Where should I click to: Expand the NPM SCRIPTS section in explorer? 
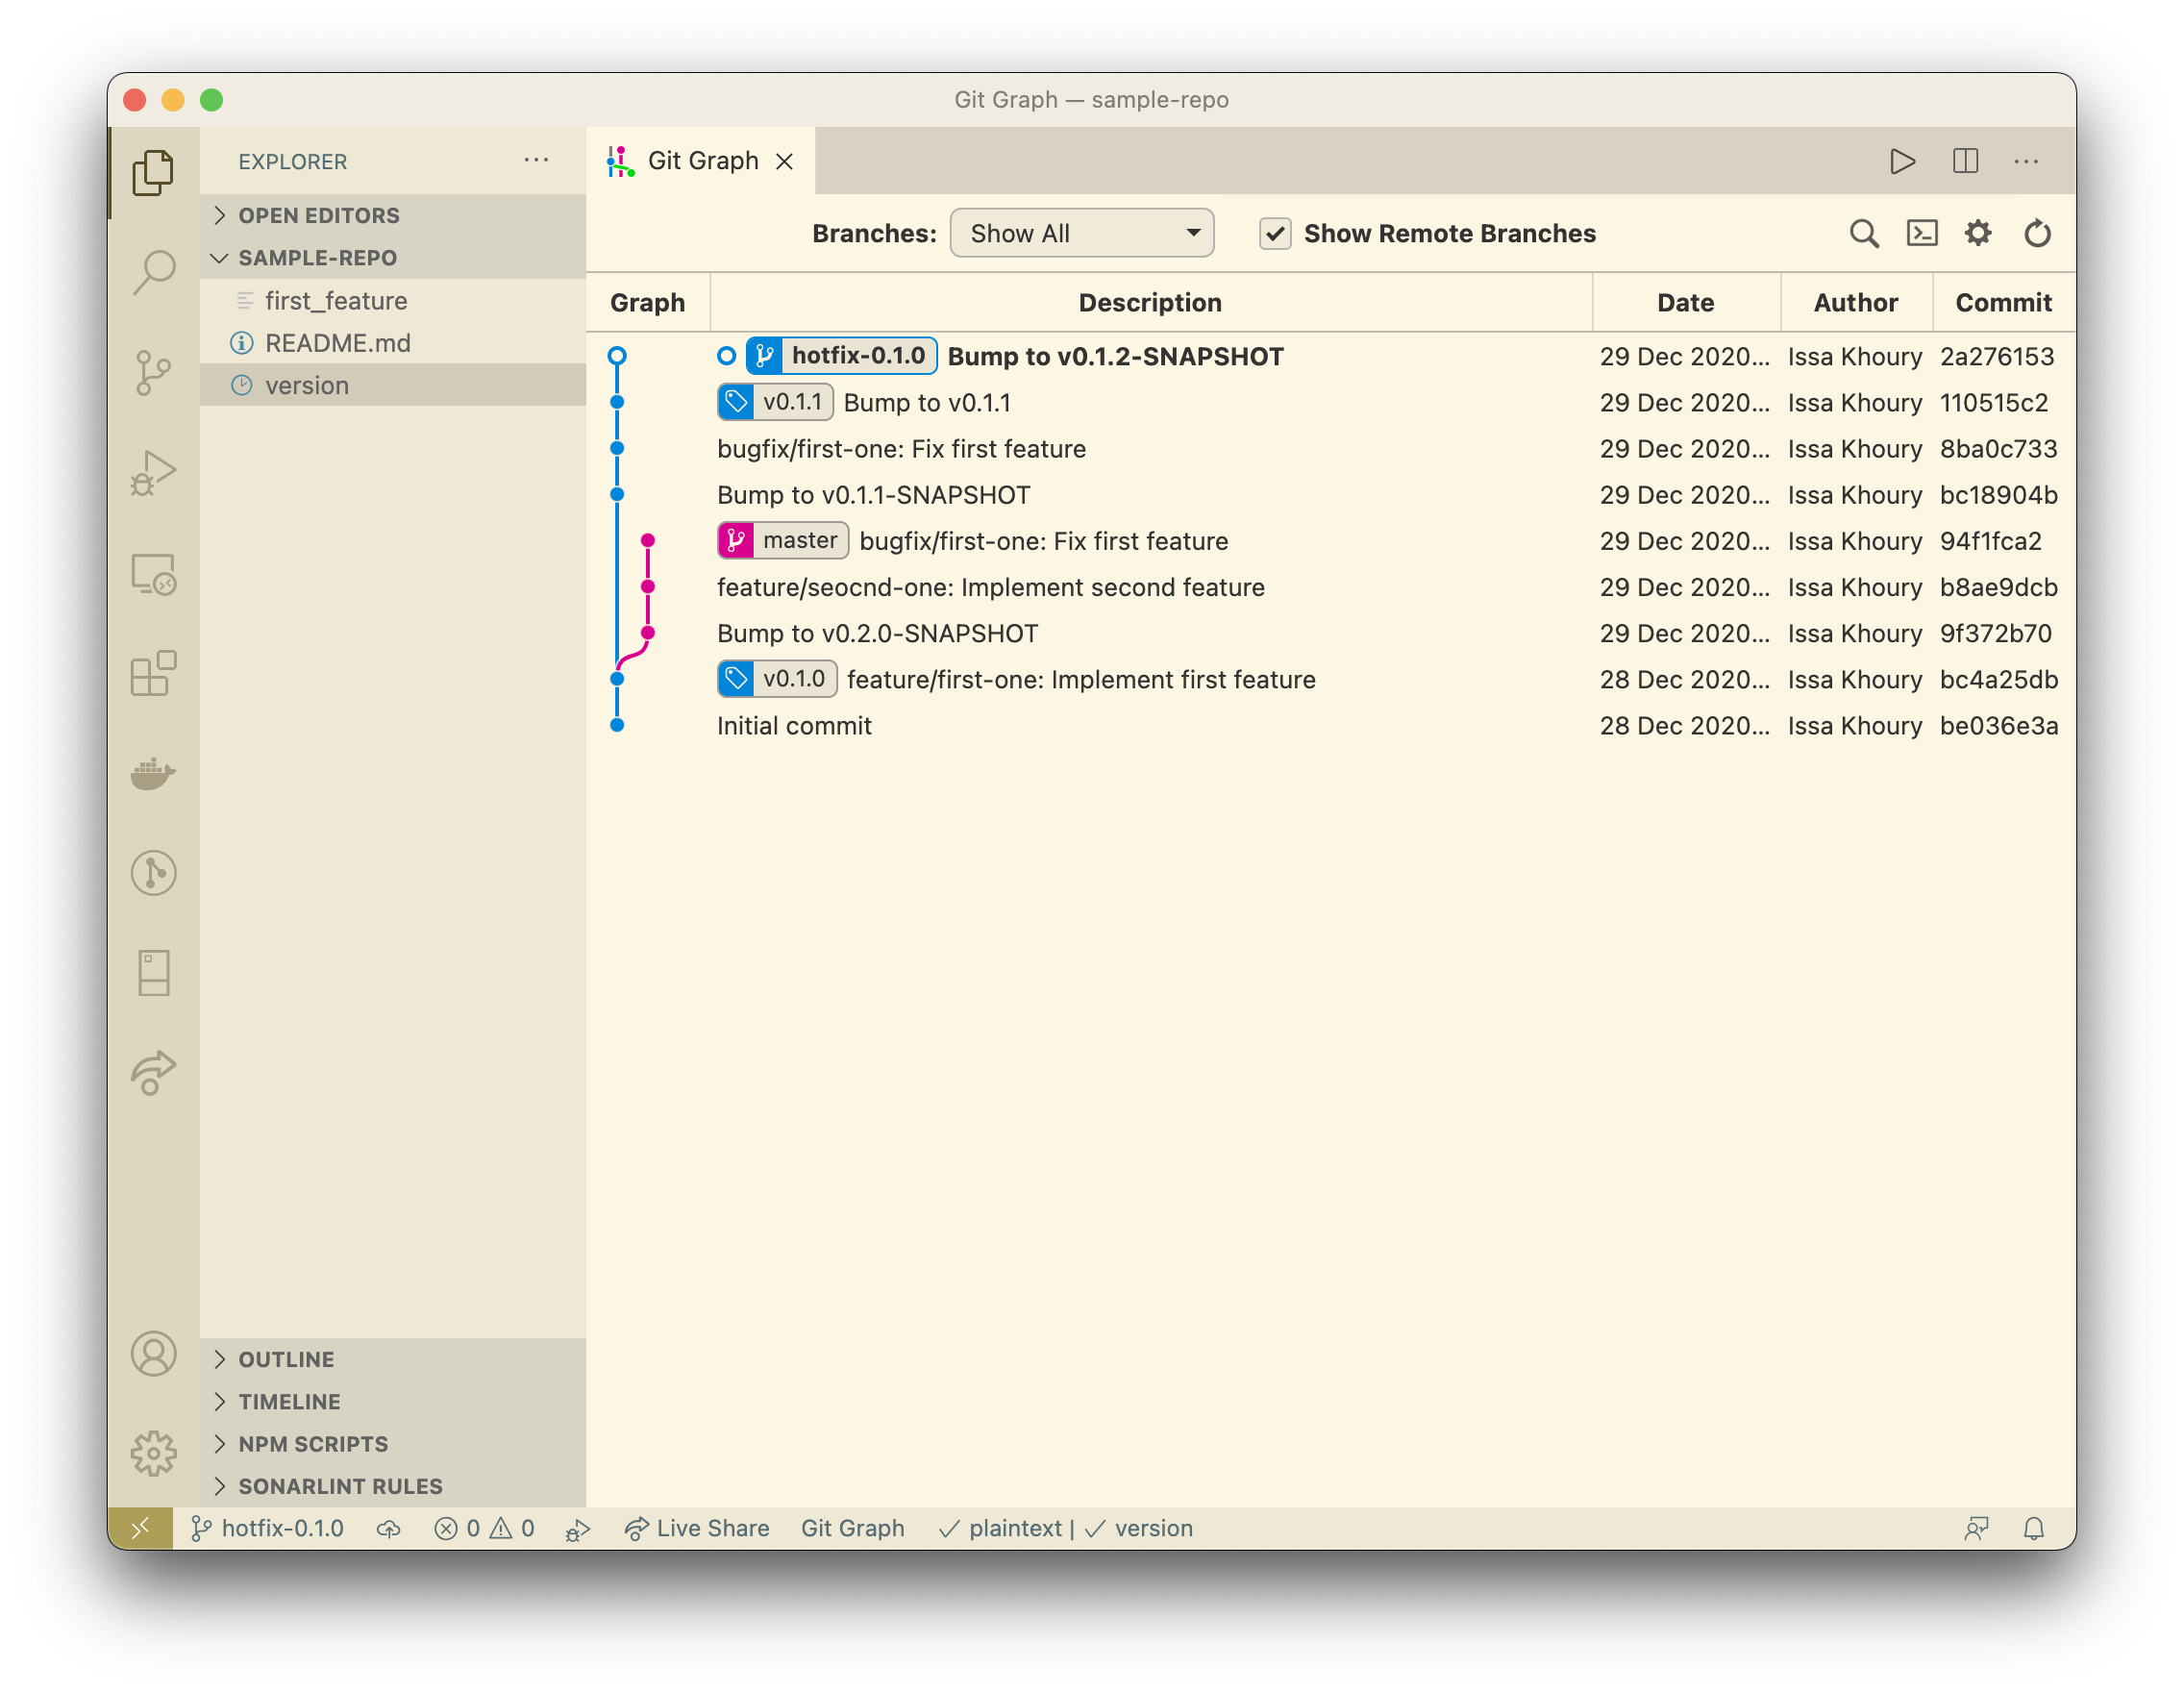310,1444
